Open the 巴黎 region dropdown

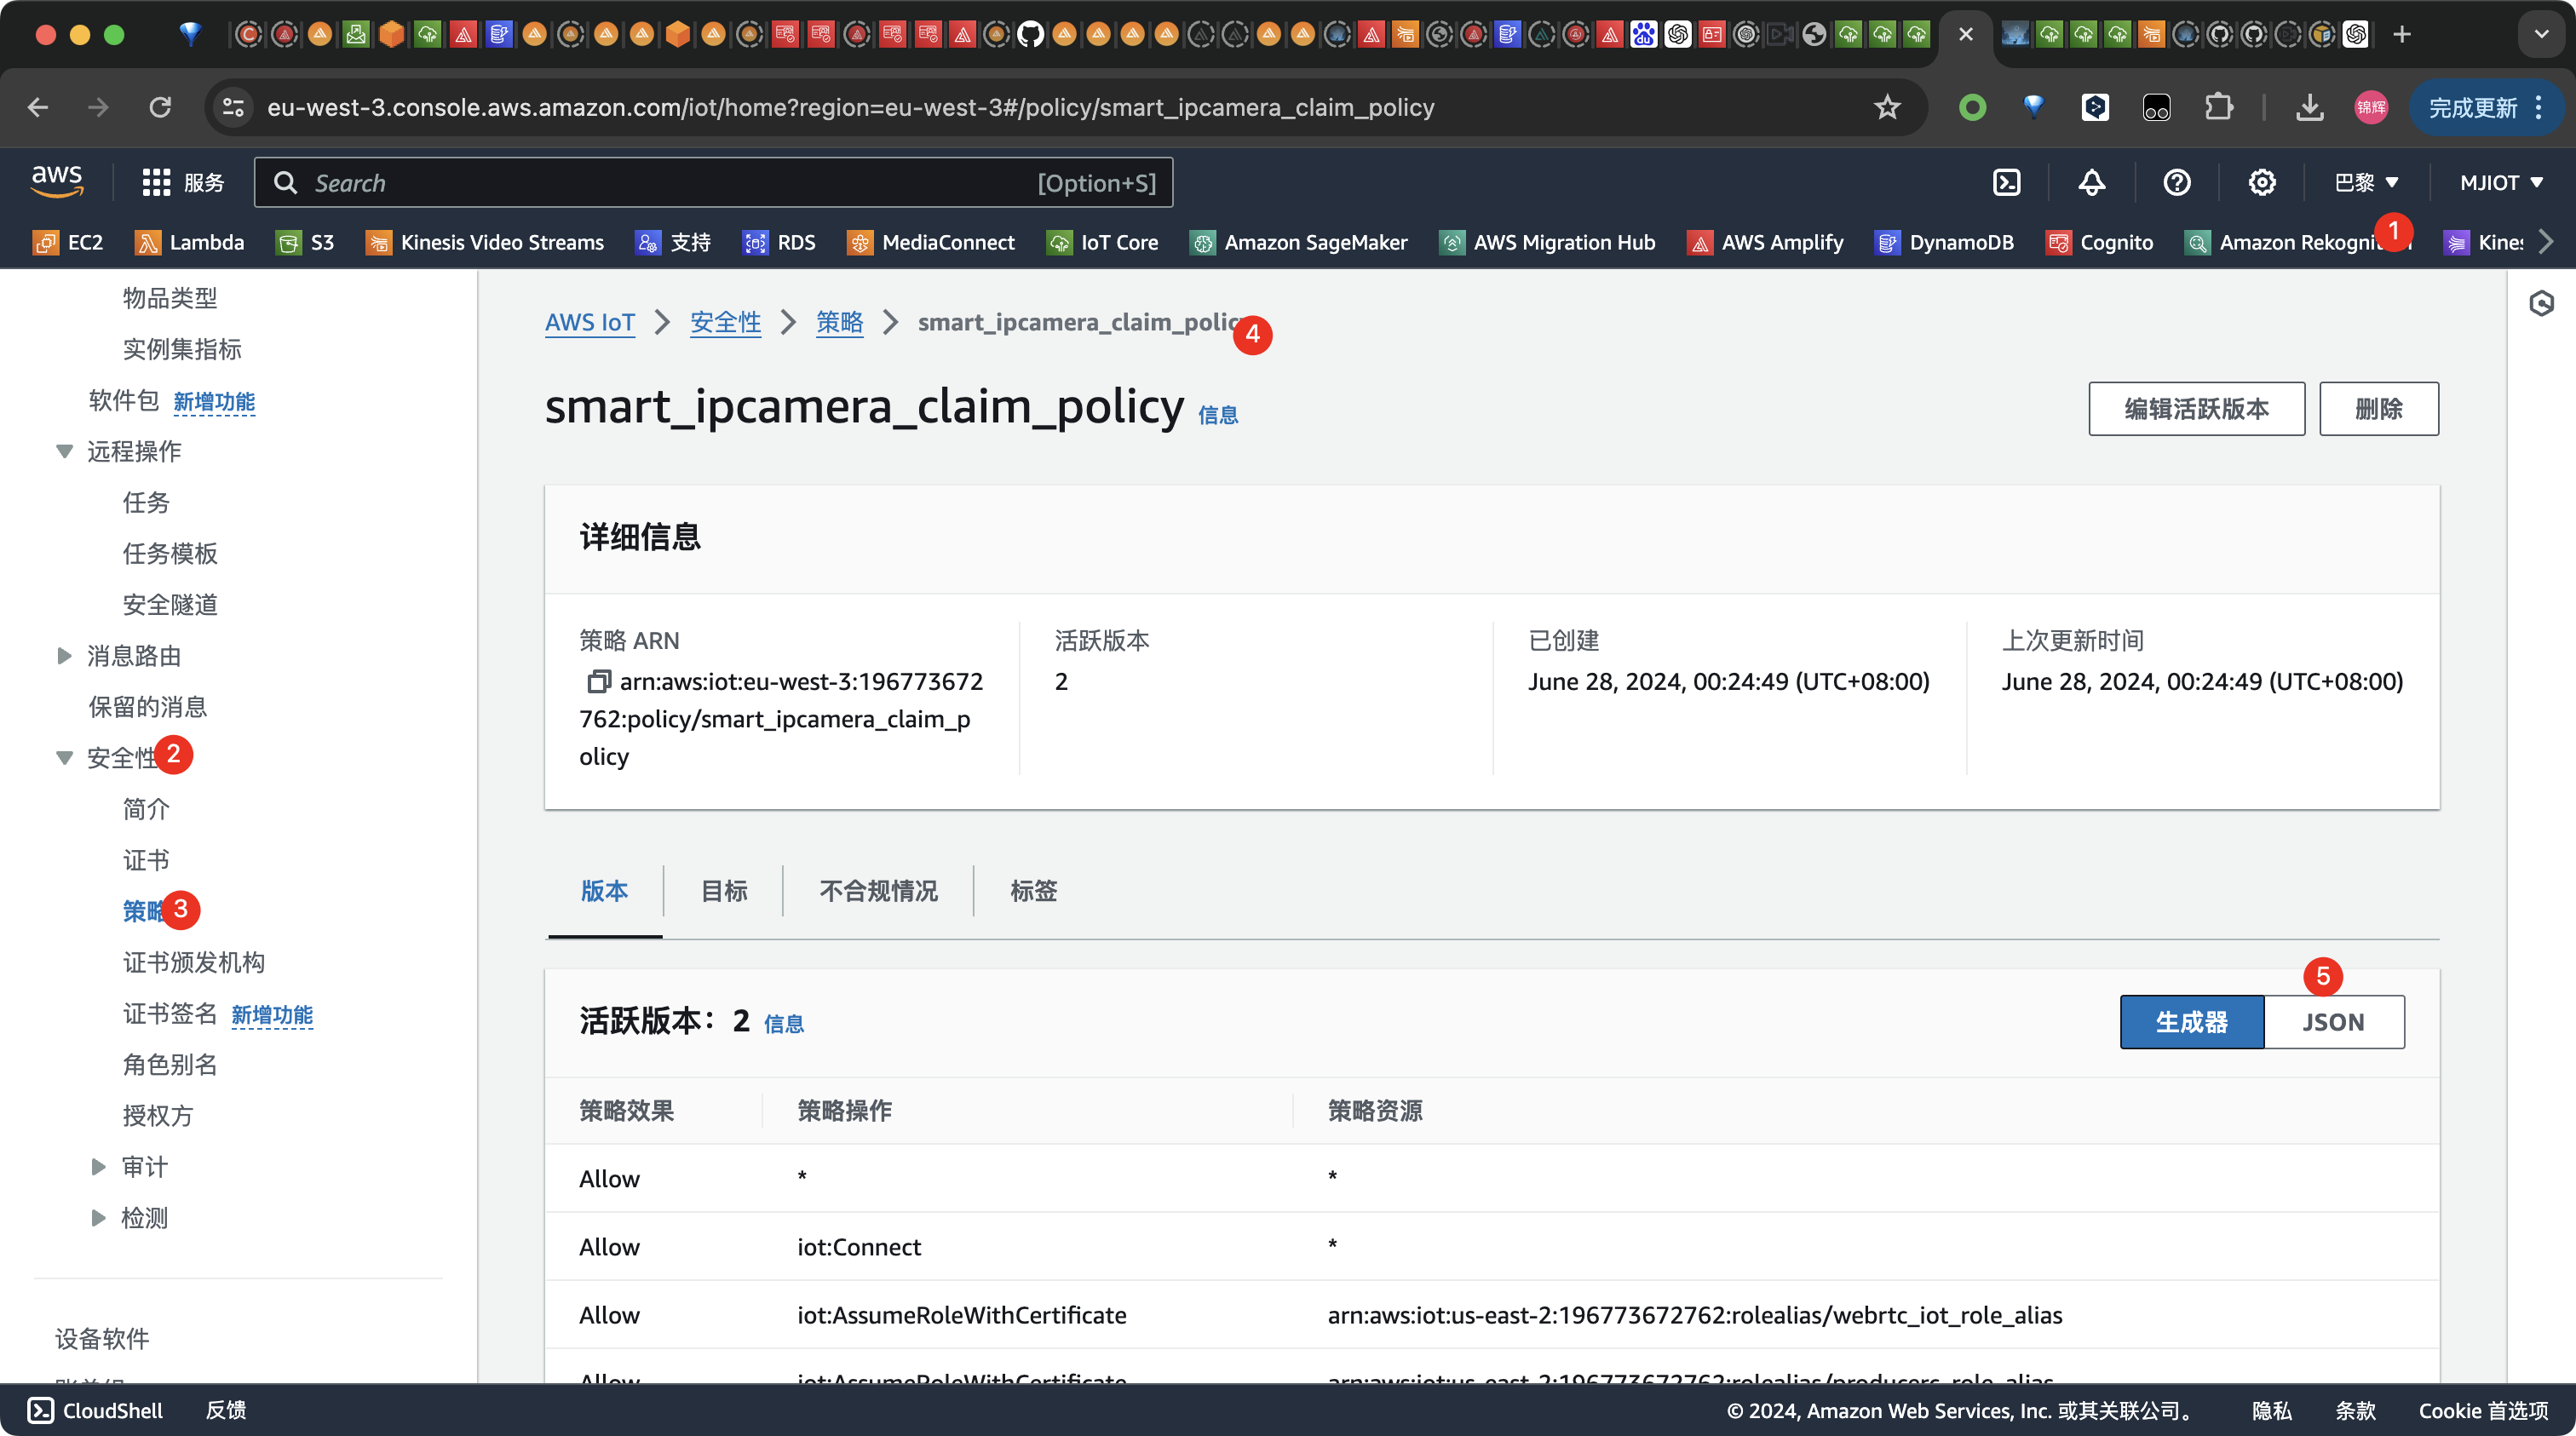point(2366,183)
